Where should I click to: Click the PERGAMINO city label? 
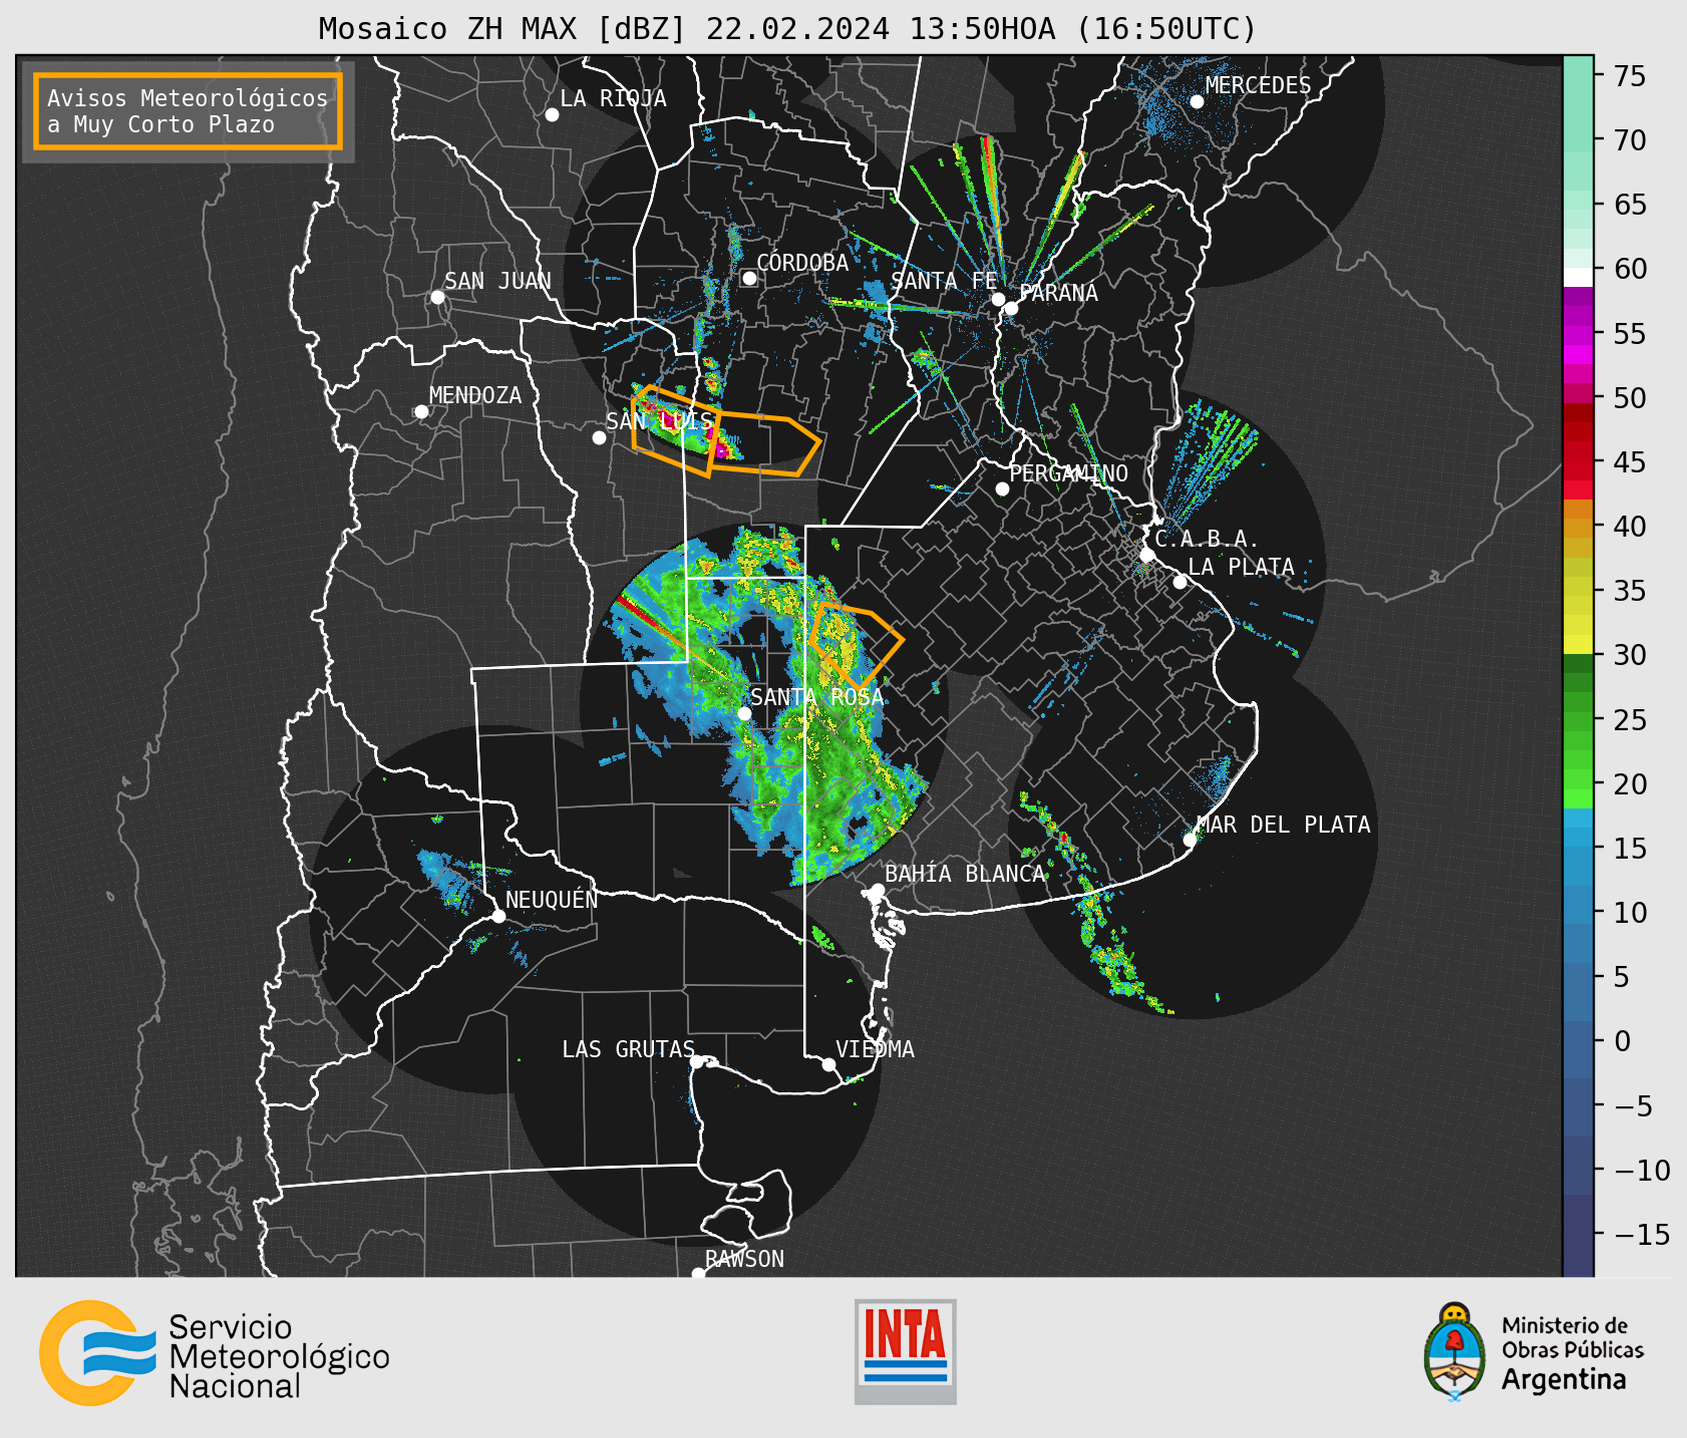click(1069, 473)
